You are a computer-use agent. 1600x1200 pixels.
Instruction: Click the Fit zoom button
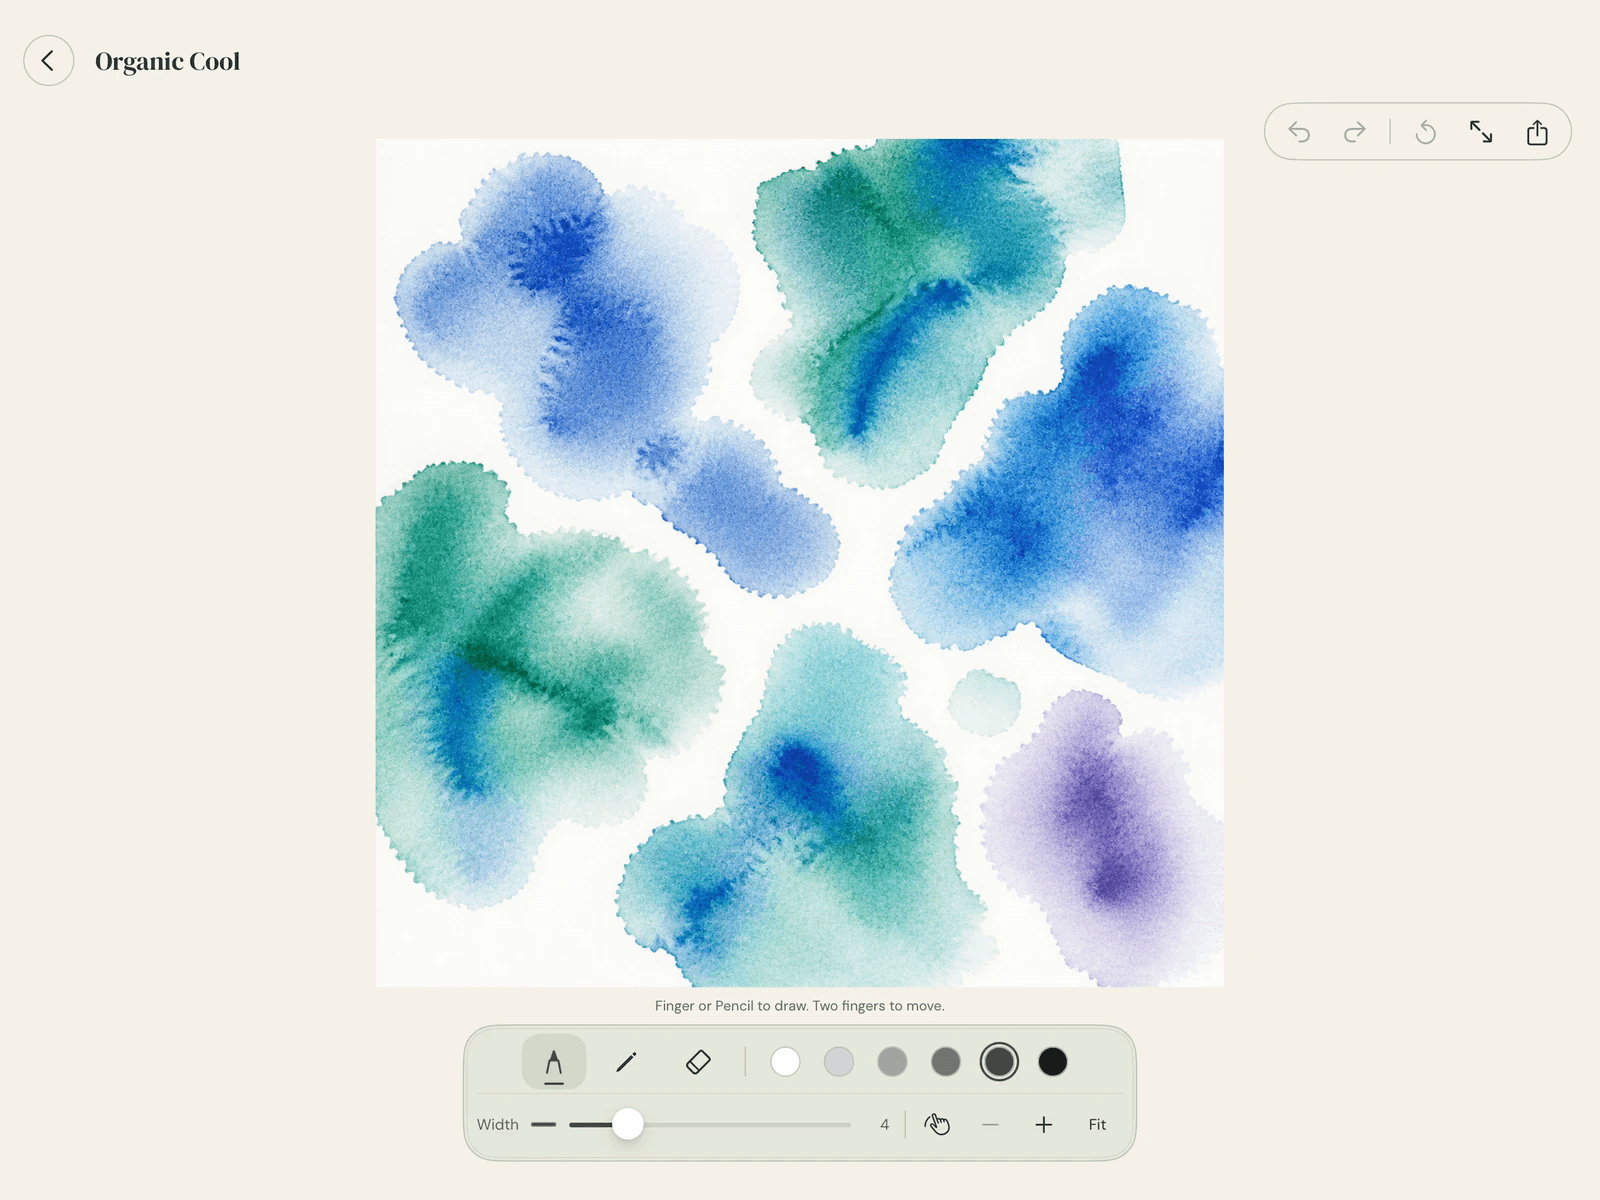(x=1097, y=1125)
